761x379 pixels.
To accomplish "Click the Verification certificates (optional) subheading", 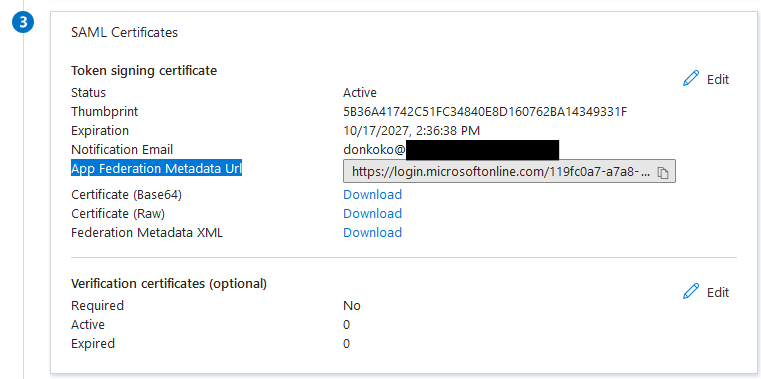I will 169,284.
